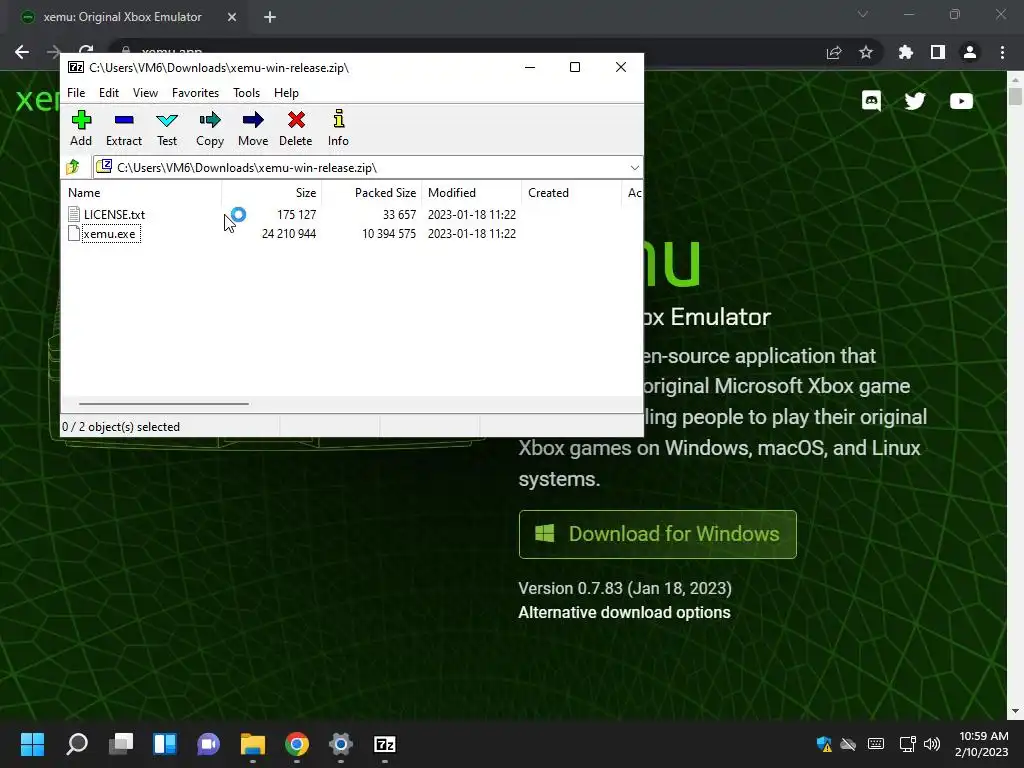Open Chrome tab search chevron
The width and height of the screenshot is (1024, 768).
(x=863, y=14)
